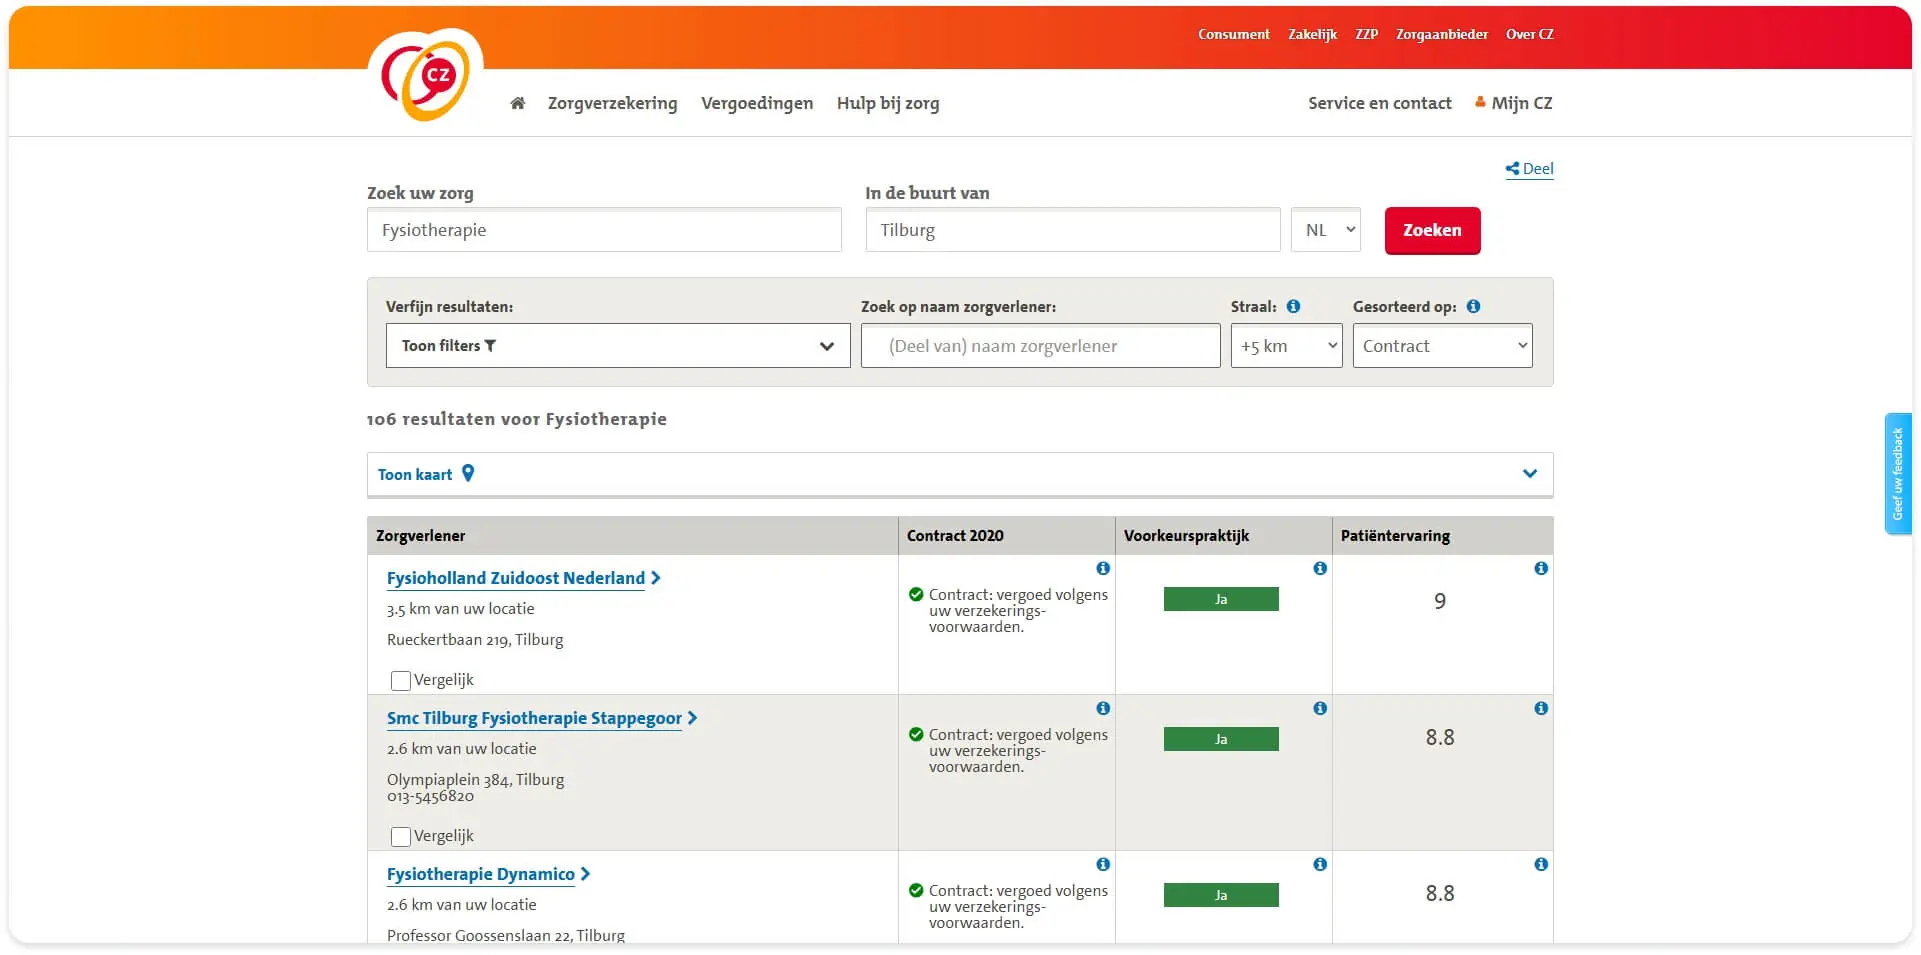Open the Deel share link
The image size is (1921, 955).
1529,168
